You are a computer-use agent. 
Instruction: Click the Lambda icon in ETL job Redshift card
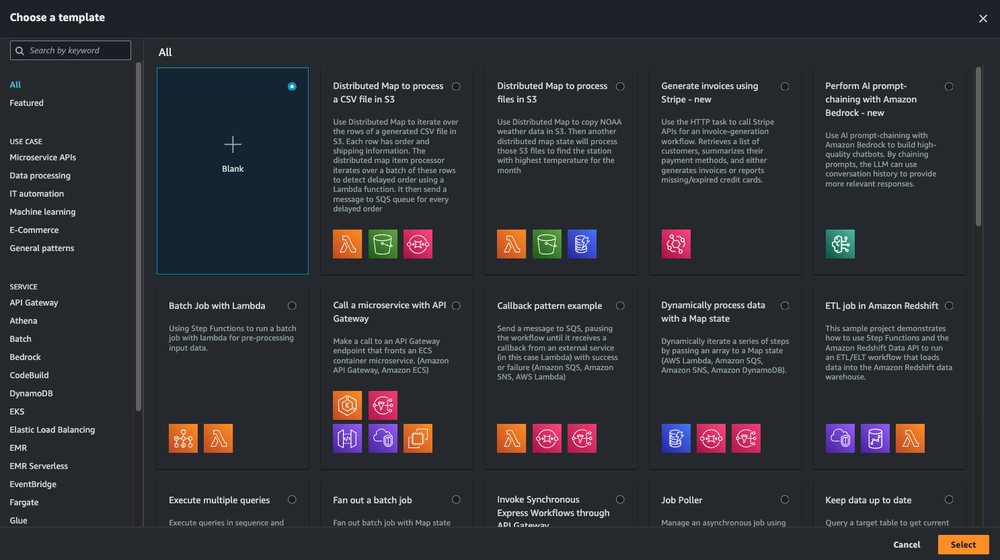pos(910,438)
